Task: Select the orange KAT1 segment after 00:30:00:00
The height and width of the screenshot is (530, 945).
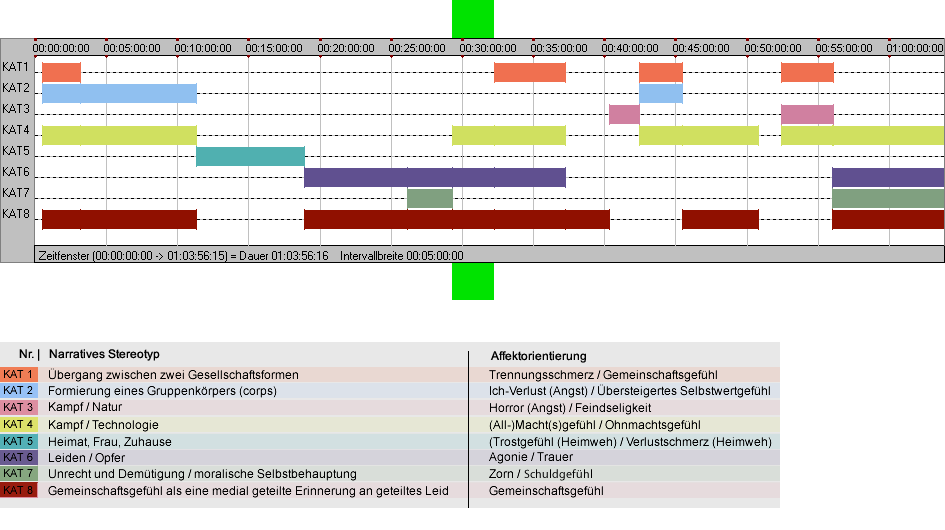Action: 530,72
